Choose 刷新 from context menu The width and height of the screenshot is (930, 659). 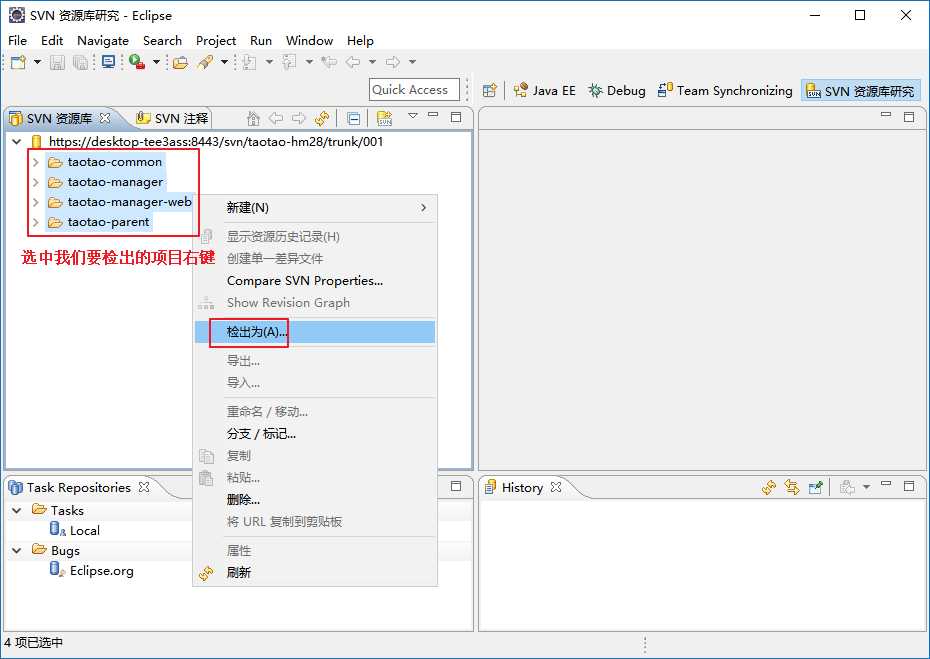point(315,572)
